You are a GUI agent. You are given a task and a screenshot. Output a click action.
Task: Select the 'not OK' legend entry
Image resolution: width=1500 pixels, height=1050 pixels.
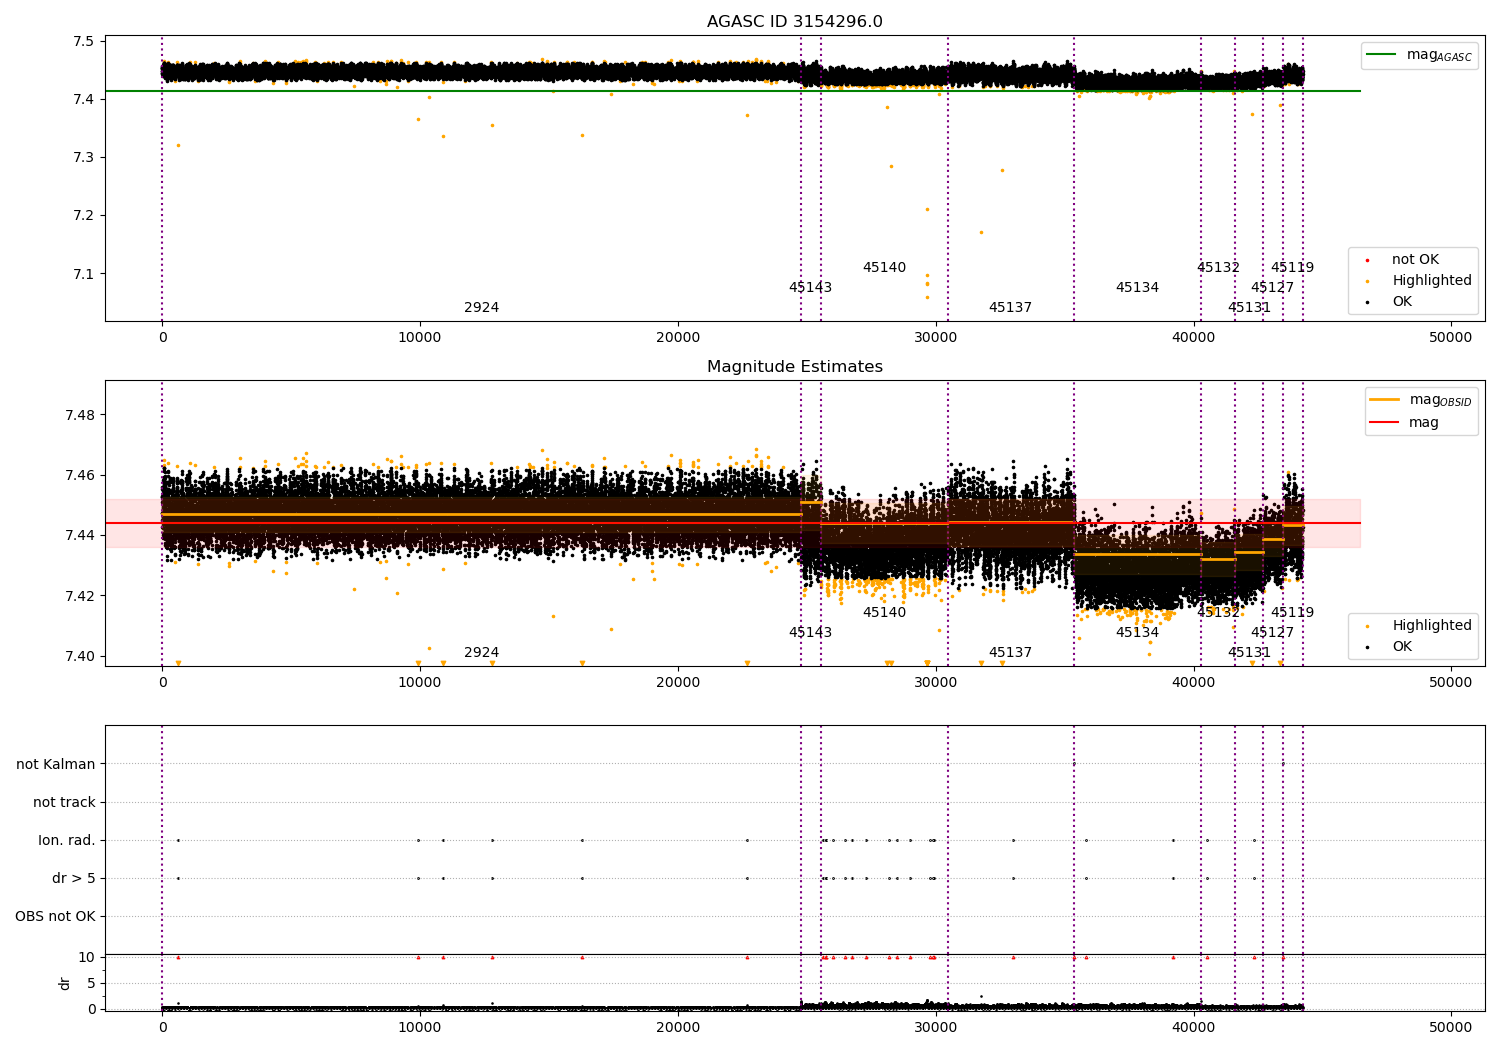click(x=1415, y=260)
